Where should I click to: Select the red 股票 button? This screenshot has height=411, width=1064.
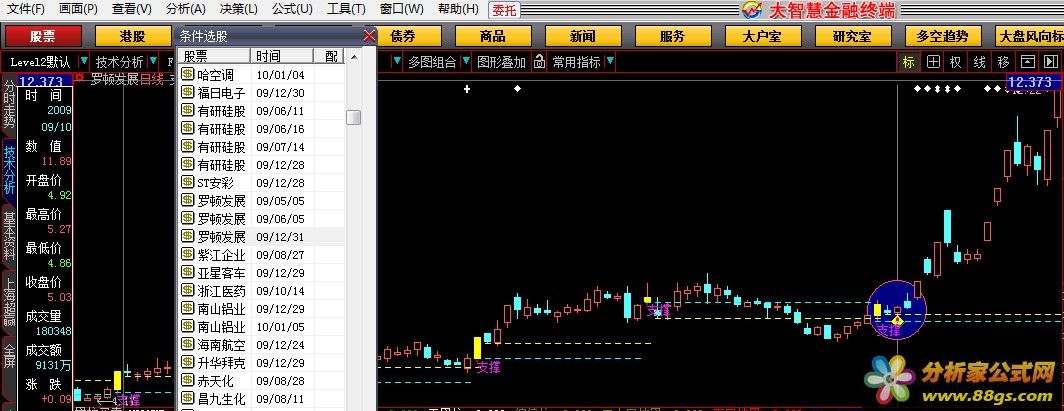click(x=43, y=37)
